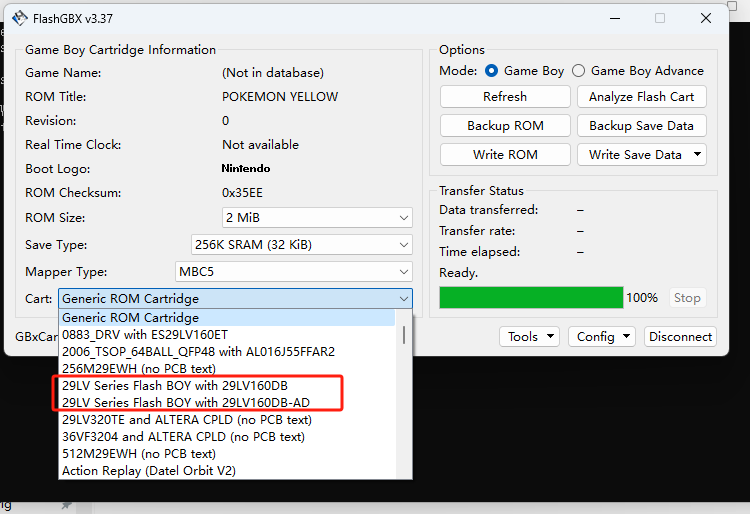Click the Disconnect button
The width and height of the screenshot is (750, 514).
[x=680, y=337]
